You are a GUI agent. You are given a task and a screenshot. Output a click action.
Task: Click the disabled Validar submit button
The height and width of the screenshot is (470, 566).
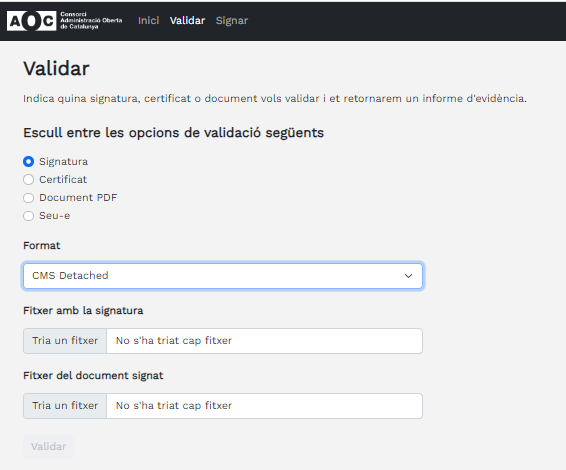[x=48, y=447]
